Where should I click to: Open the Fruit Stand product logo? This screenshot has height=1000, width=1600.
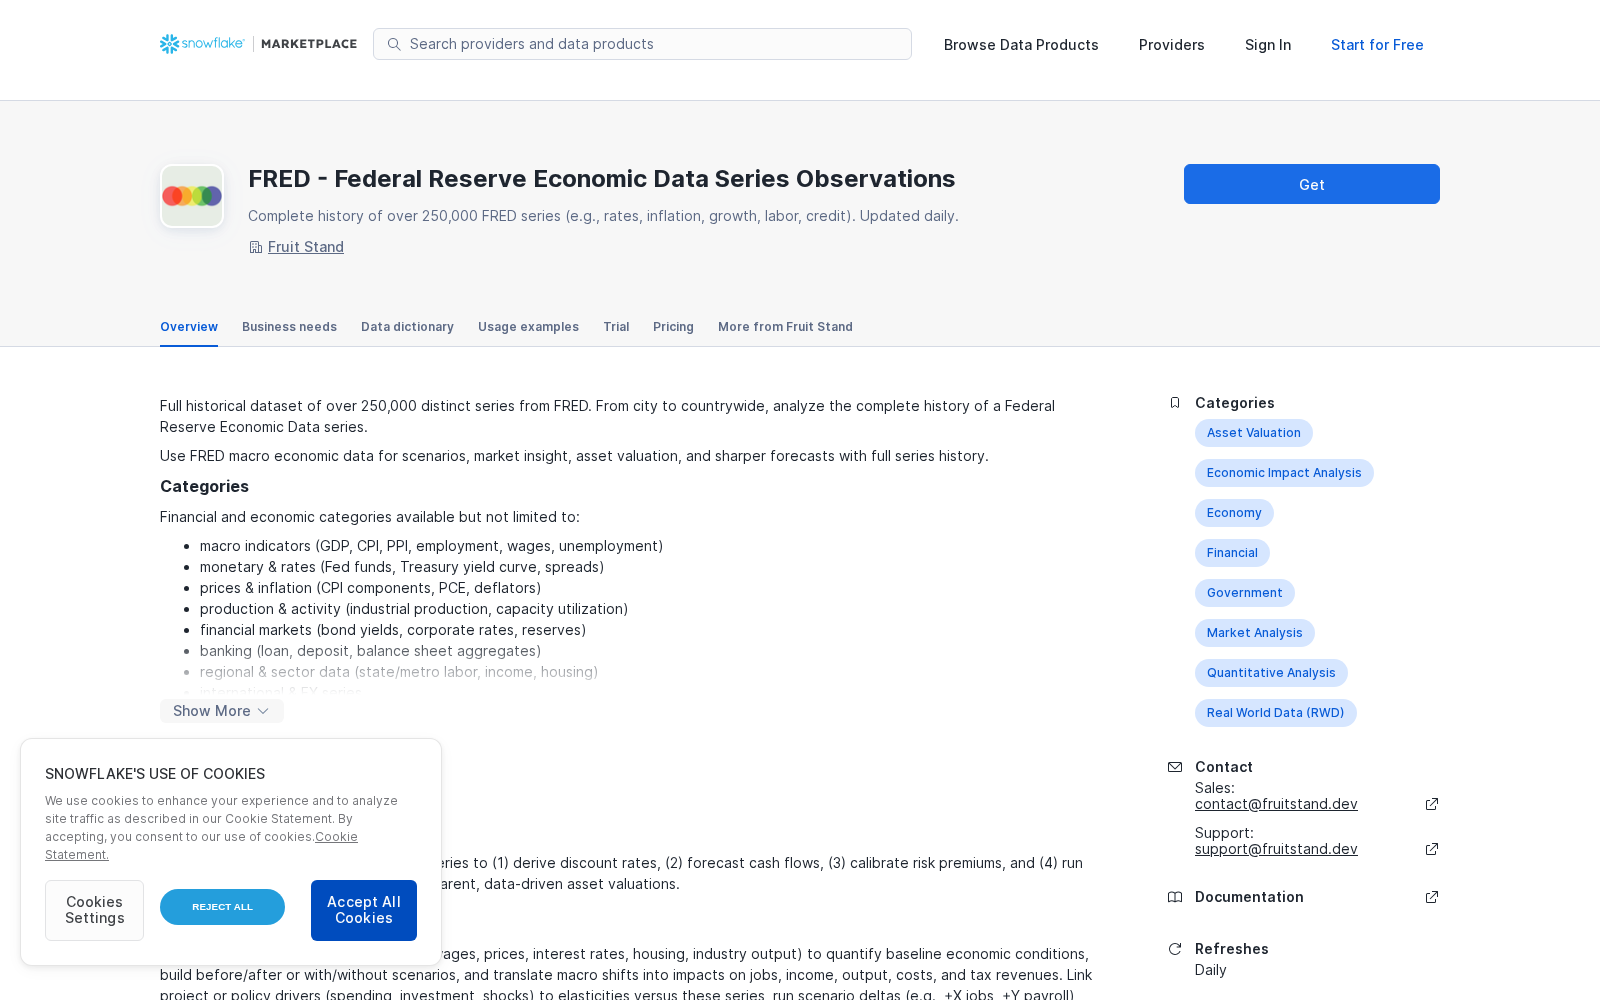[x=192, y=196]
